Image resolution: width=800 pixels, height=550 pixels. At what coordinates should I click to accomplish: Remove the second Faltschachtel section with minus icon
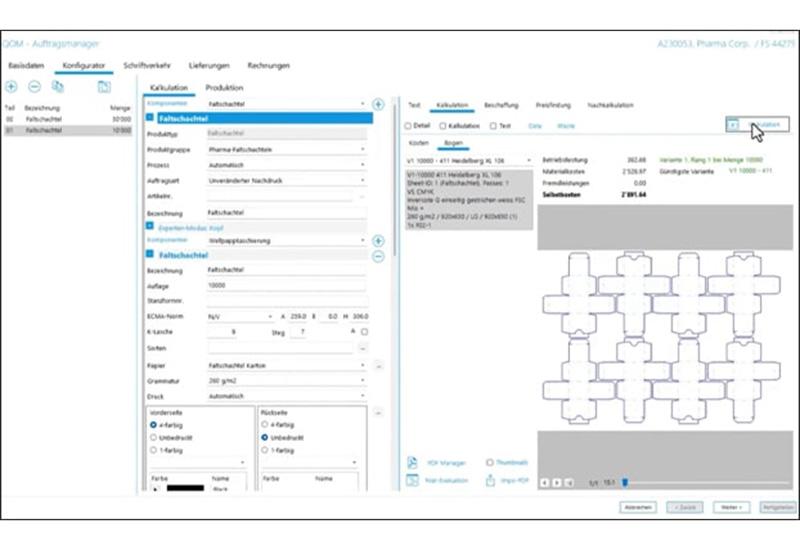click(x=378, y=256)
